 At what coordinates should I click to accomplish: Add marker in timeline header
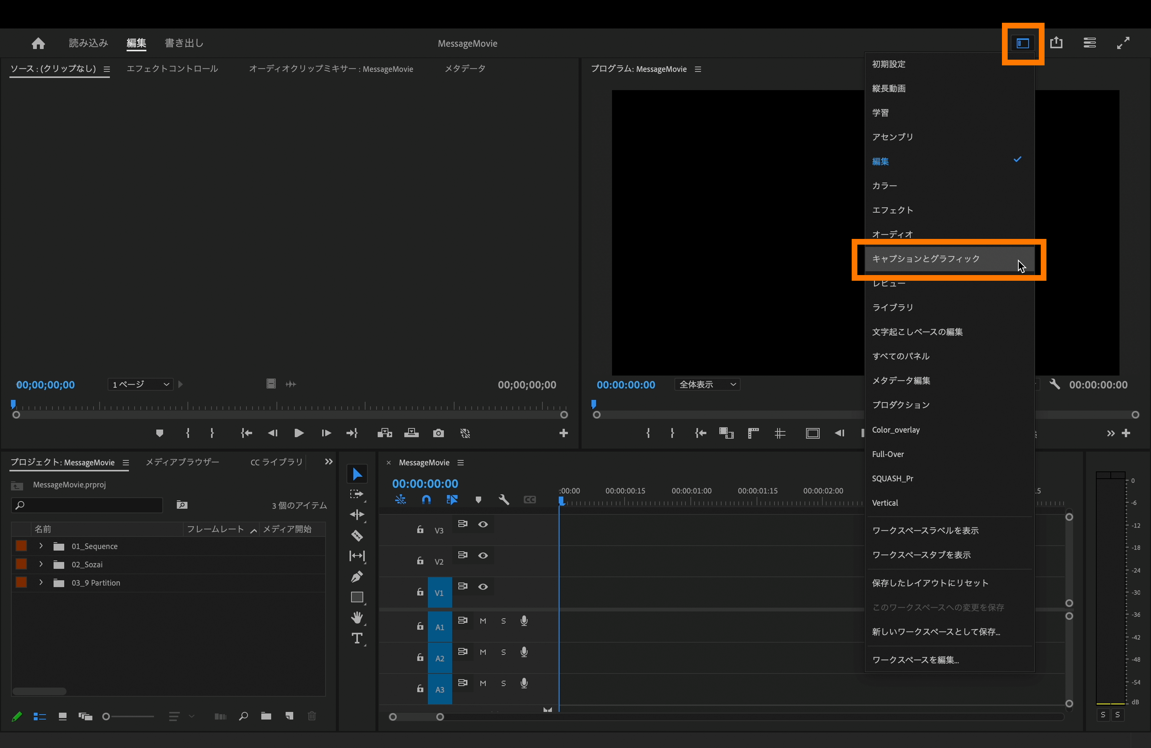(x=478, y=499)
